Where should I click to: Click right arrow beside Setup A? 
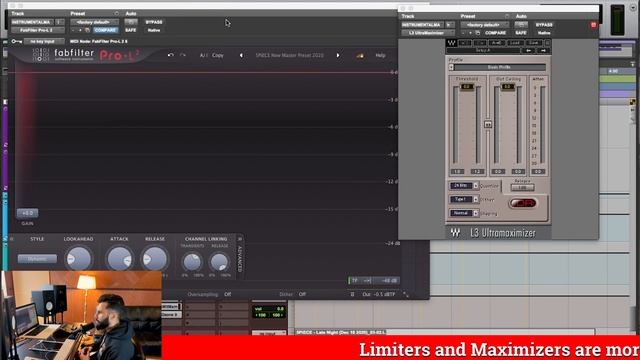pos(543,51)
